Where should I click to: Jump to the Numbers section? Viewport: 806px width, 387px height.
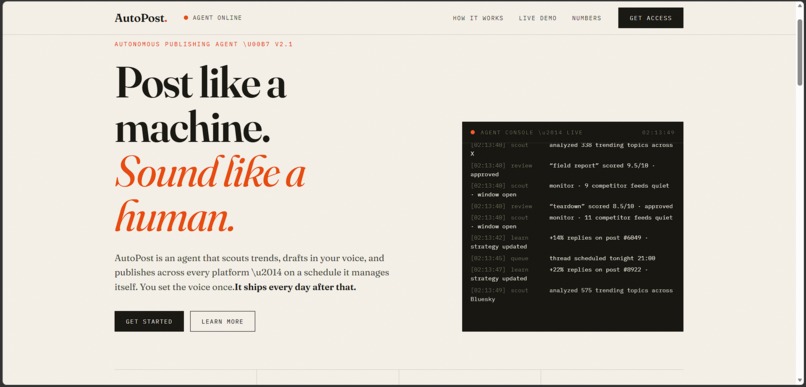[587, 18]
